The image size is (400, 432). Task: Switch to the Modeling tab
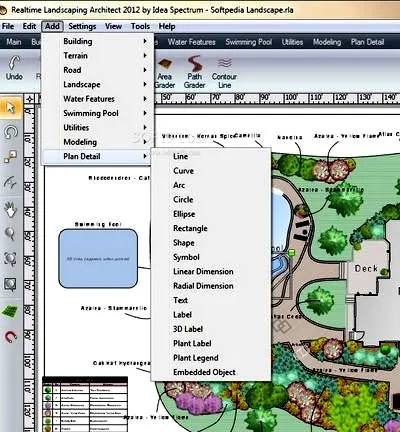[x=327, y=42]
